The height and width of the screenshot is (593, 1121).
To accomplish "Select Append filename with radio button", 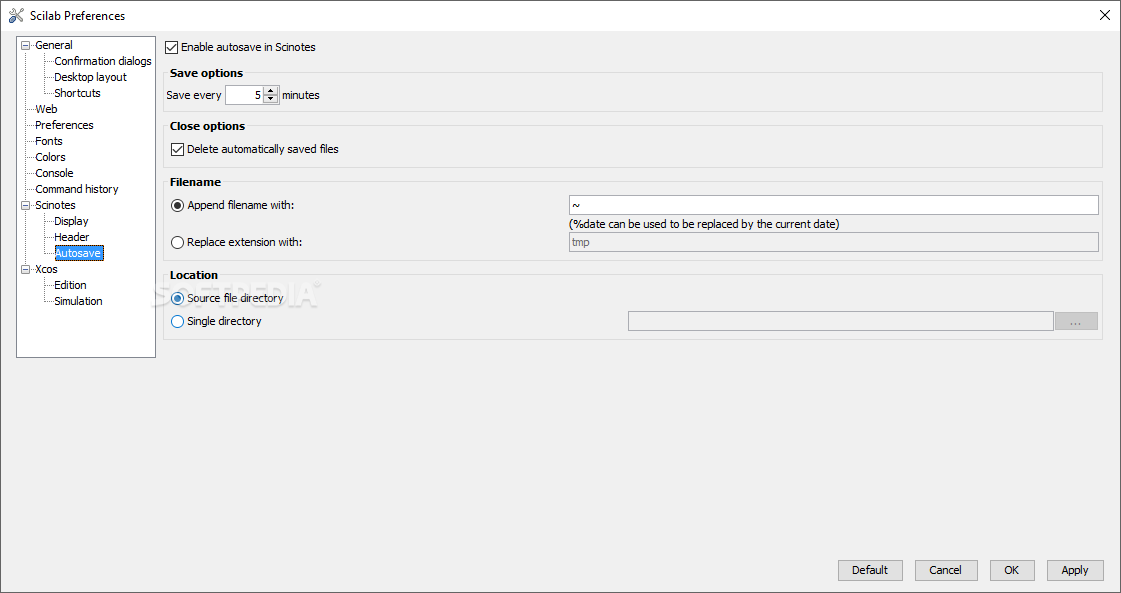I will [177, 205].
